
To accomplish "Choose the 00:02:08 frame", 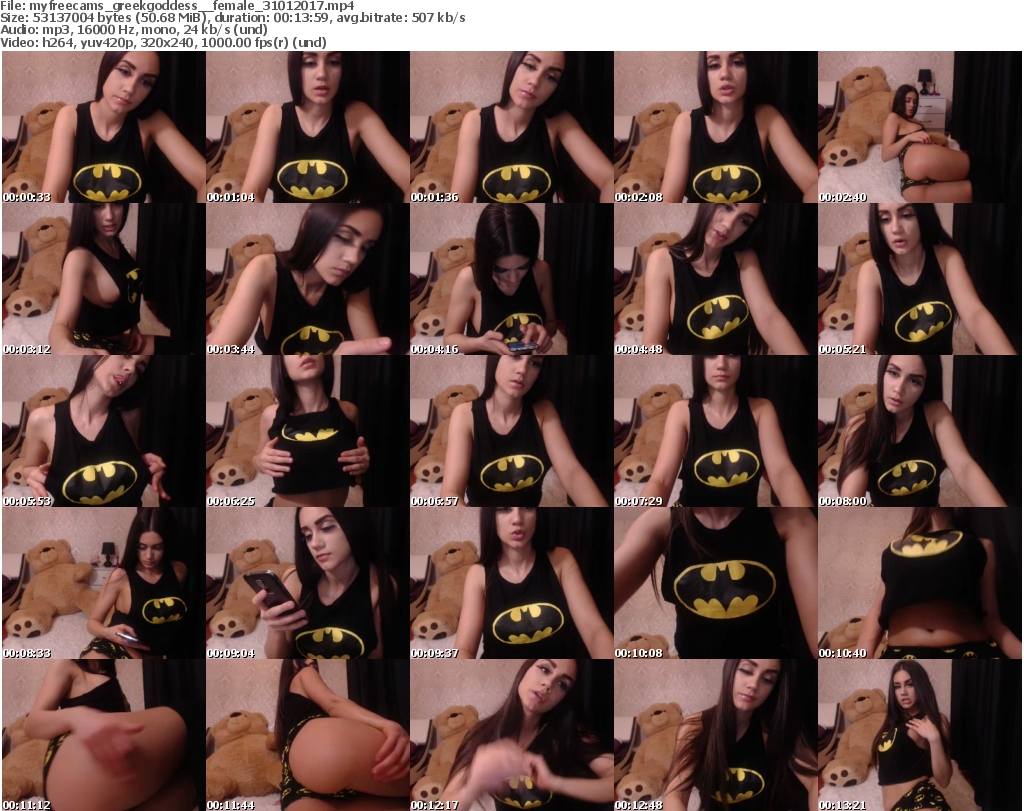I will [715, 127].
